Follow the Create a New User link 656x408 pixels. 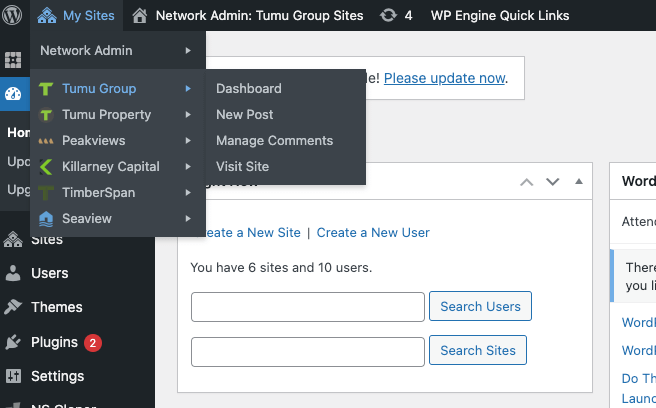373,233
